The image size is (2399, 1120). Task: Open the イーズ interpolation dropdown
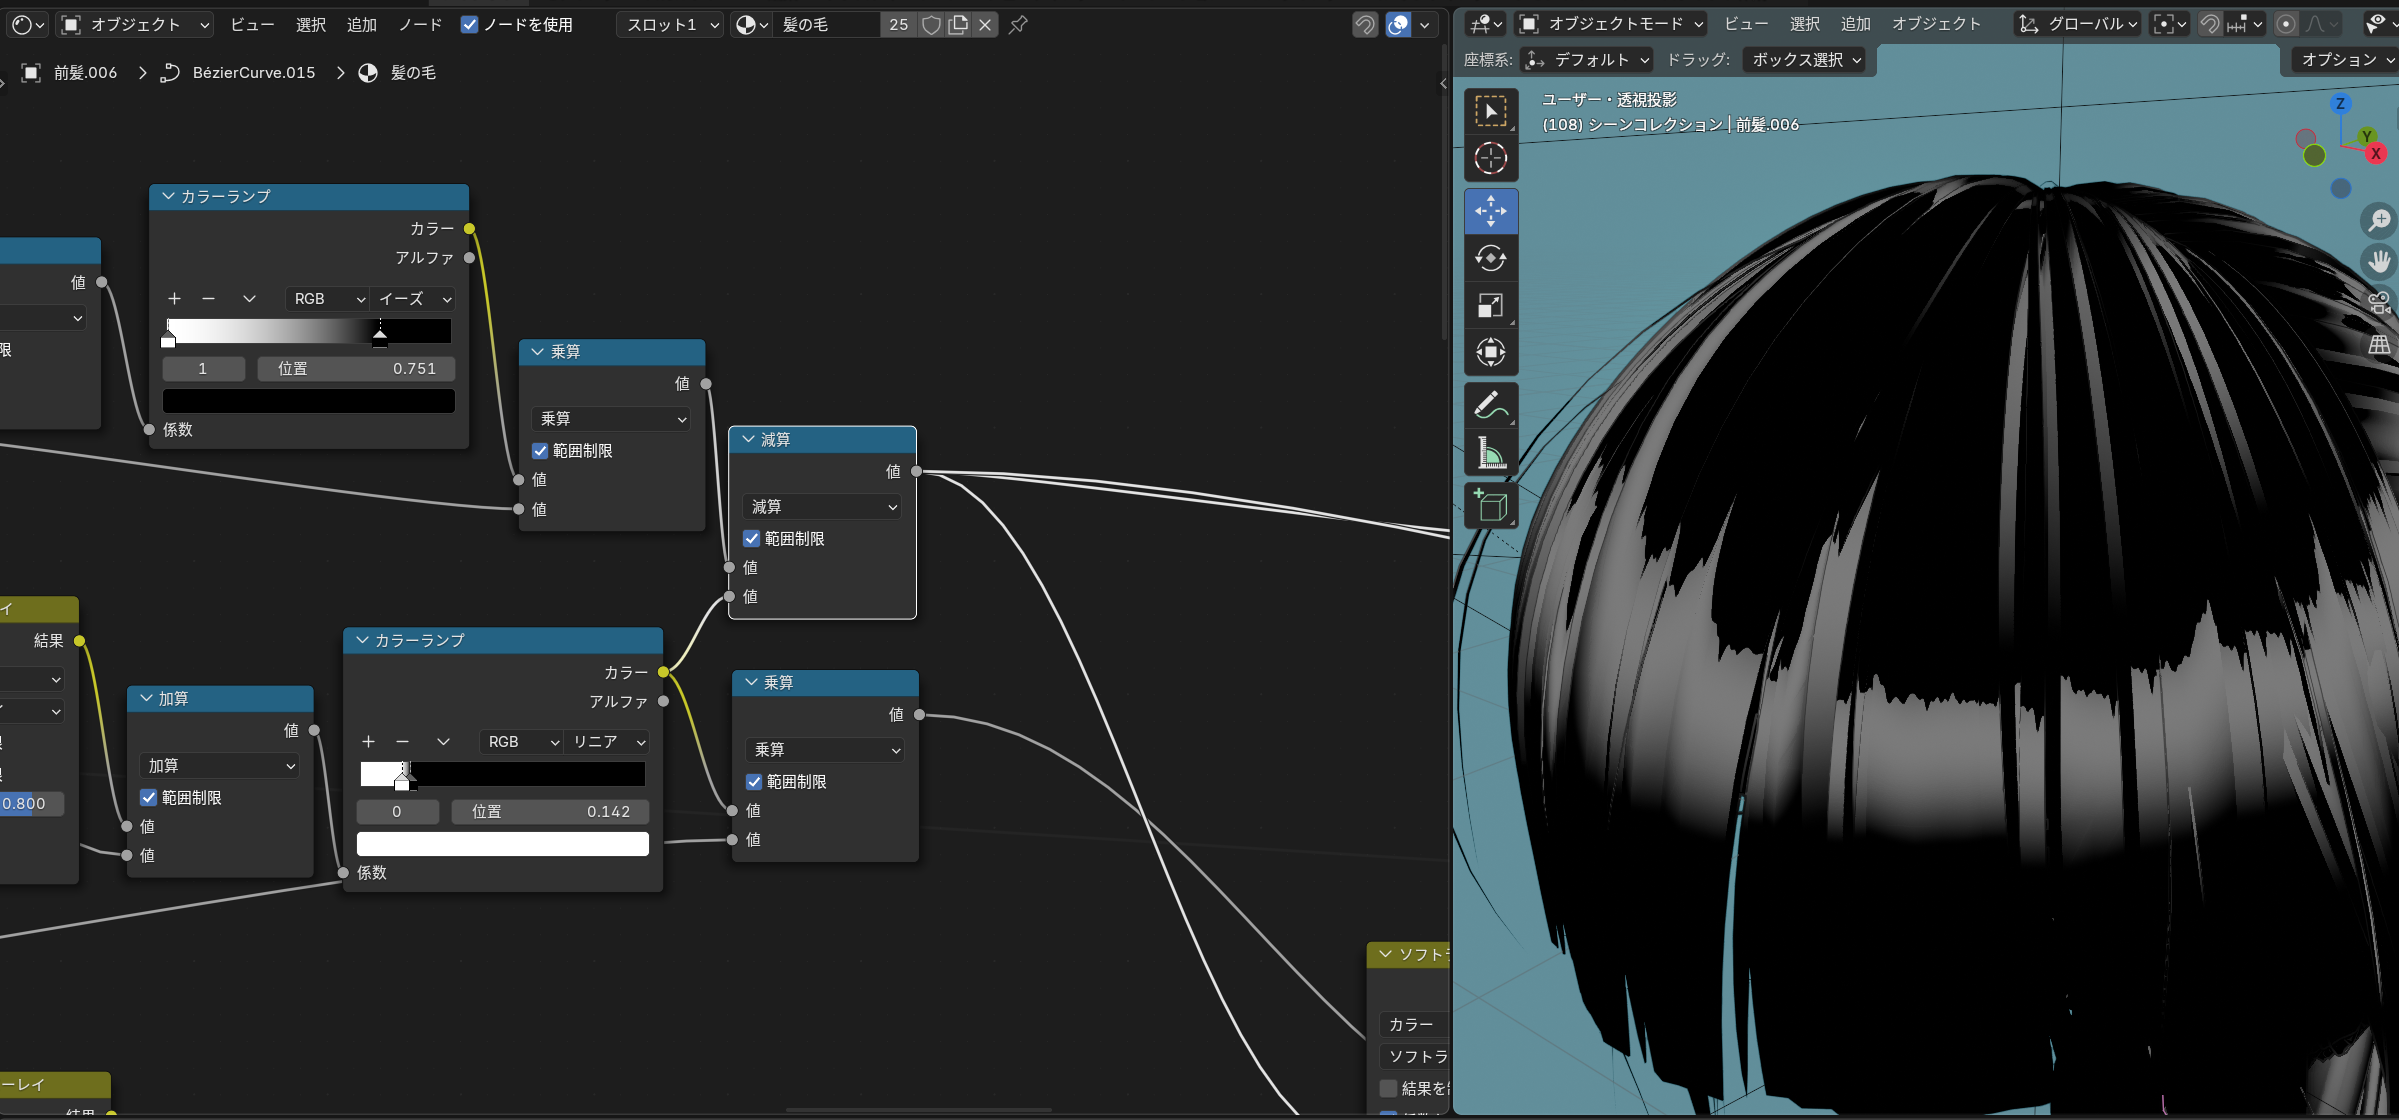pyautogui.click(x=414, y=299)
